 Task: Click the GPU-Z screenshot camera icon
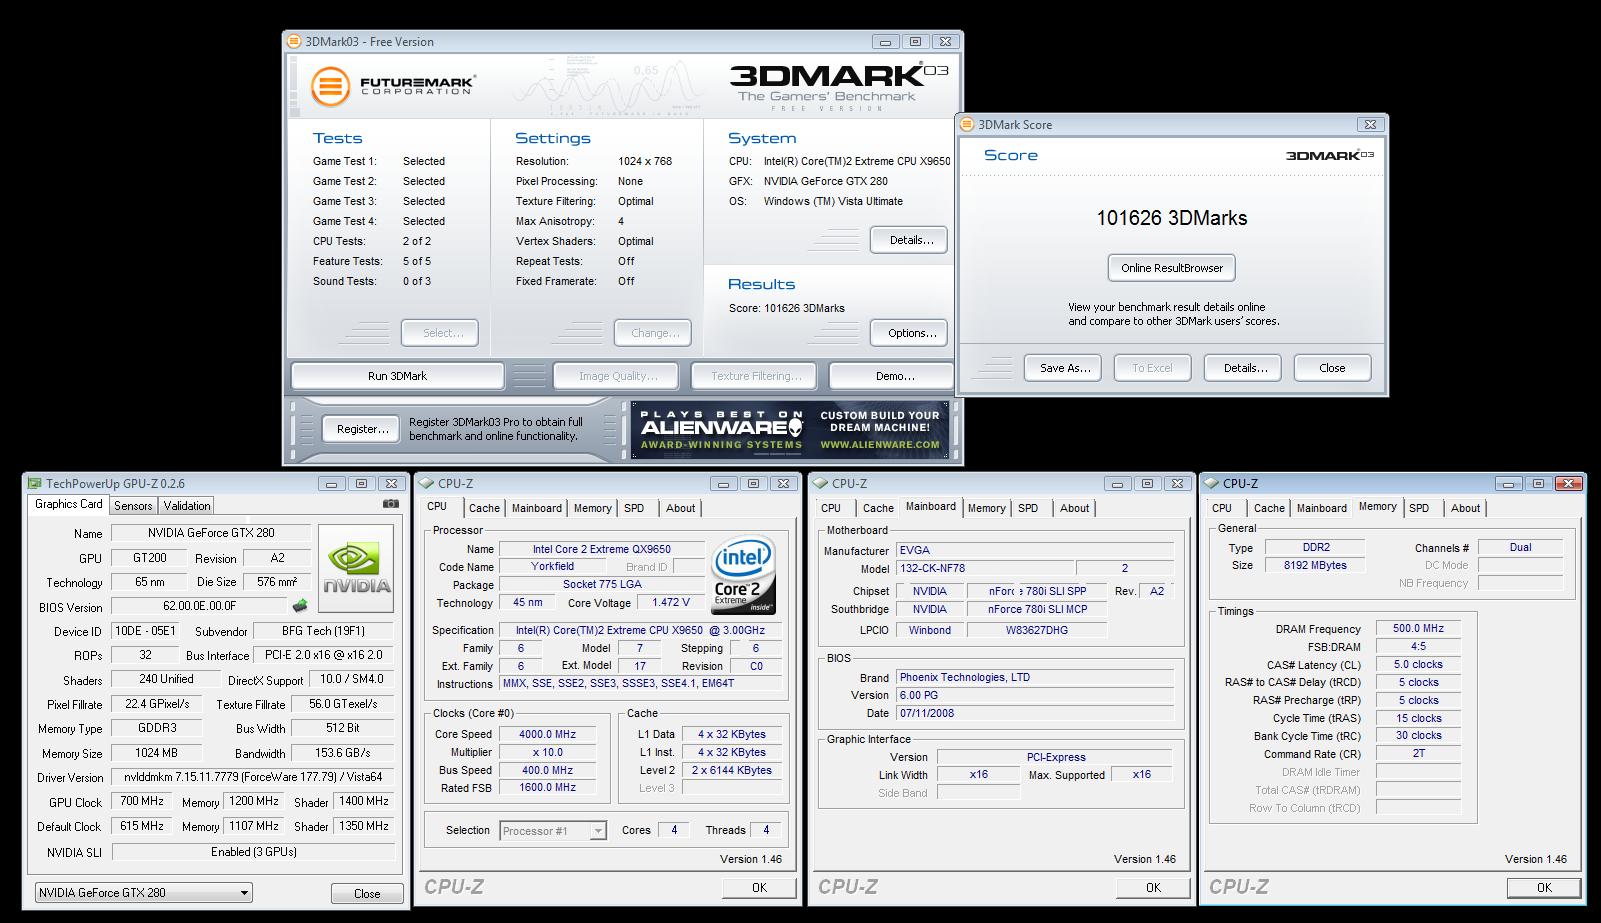point(391,504)
